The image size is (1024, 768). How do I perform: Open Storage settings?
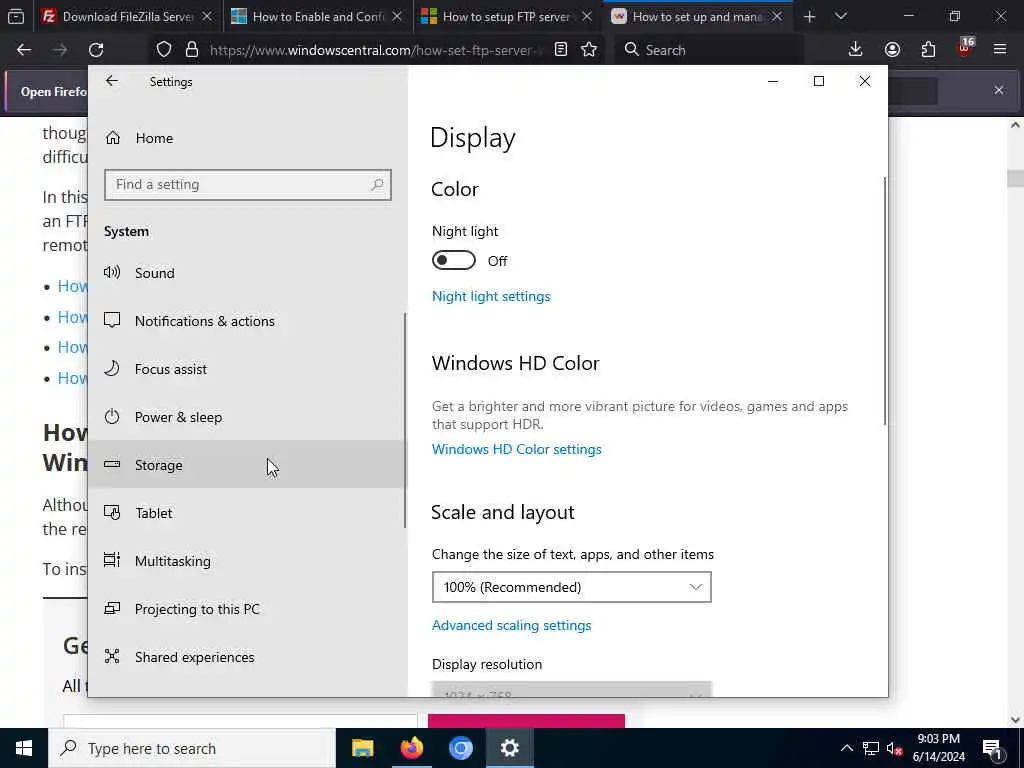click(247, 465)
